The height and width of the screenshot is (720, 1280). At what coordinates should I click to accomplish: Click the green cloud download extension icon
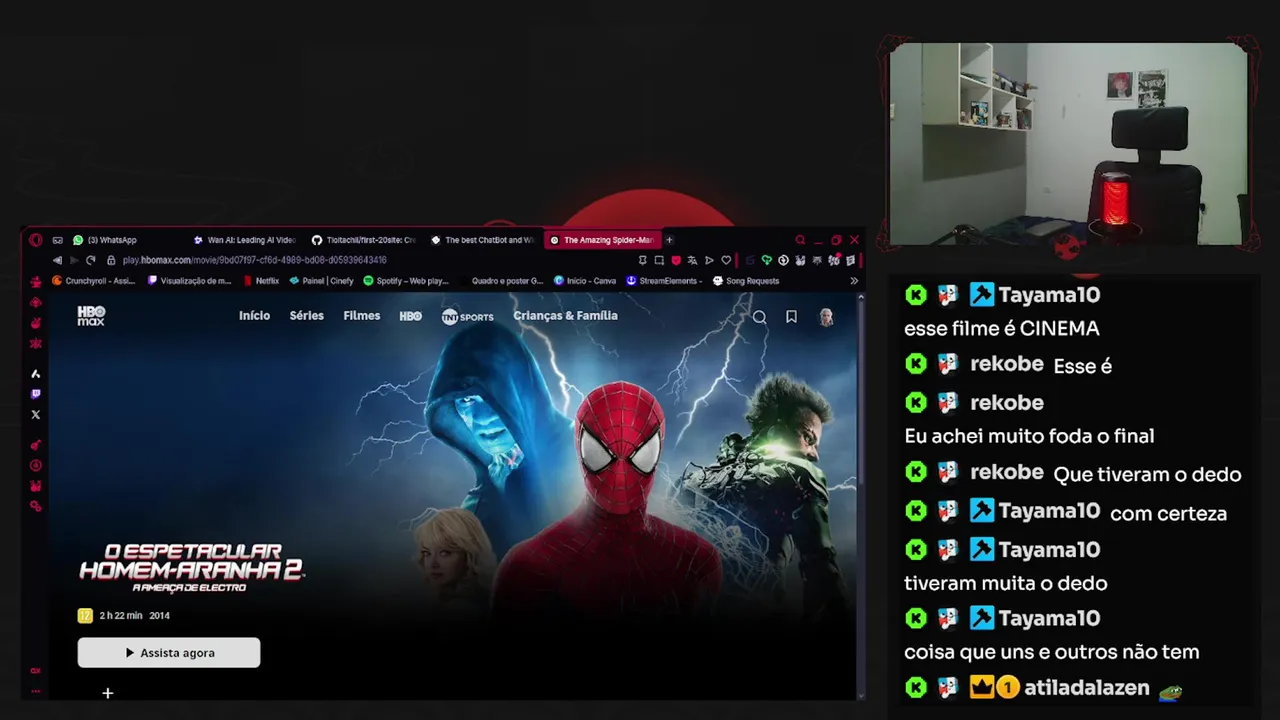coord(767,260)
